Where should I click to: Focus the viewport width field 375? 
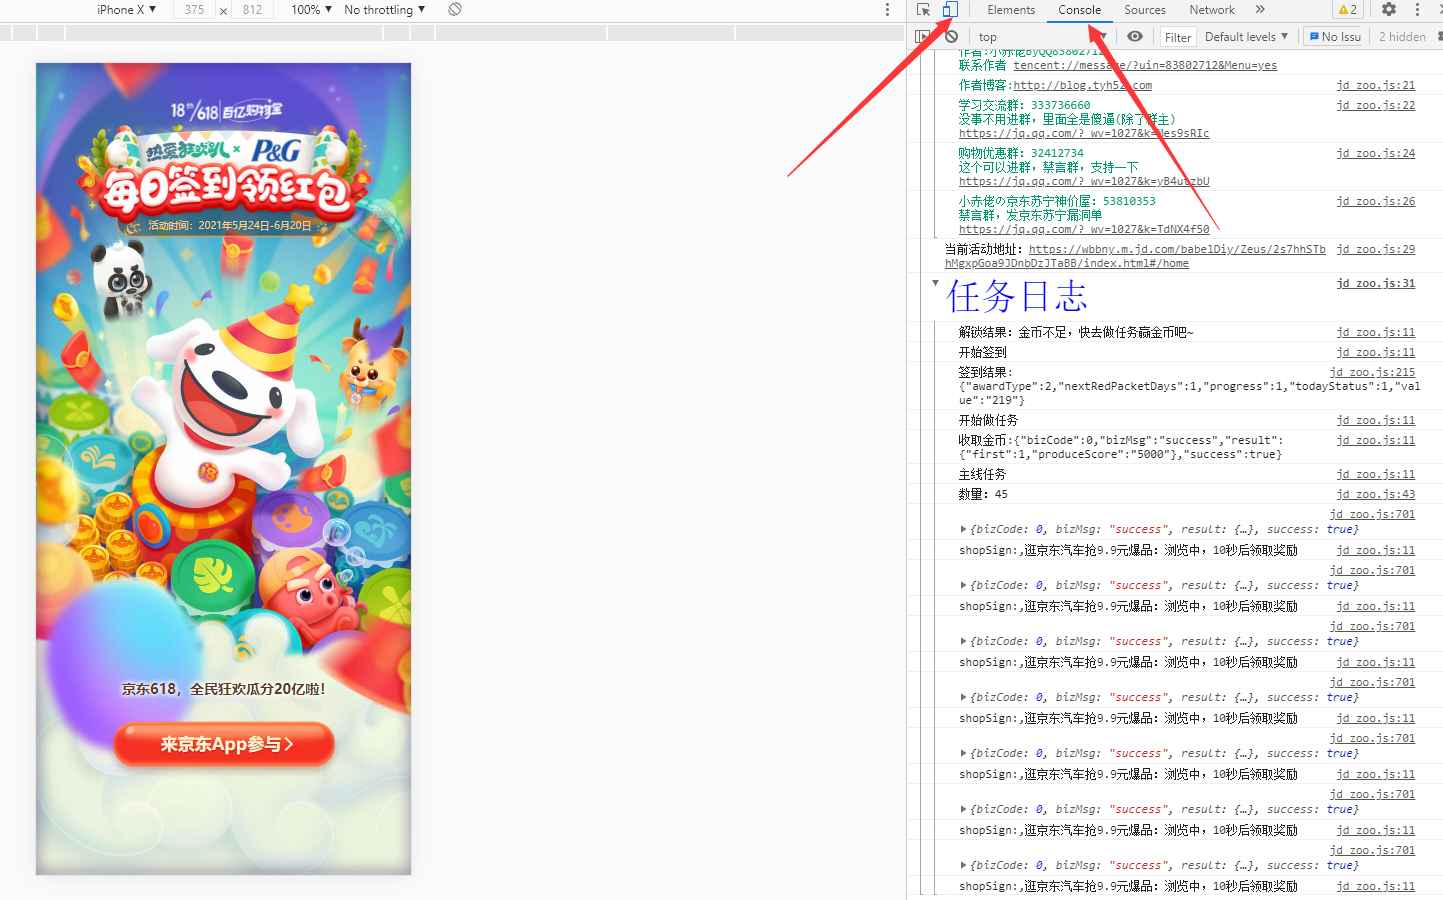point(194,10)
